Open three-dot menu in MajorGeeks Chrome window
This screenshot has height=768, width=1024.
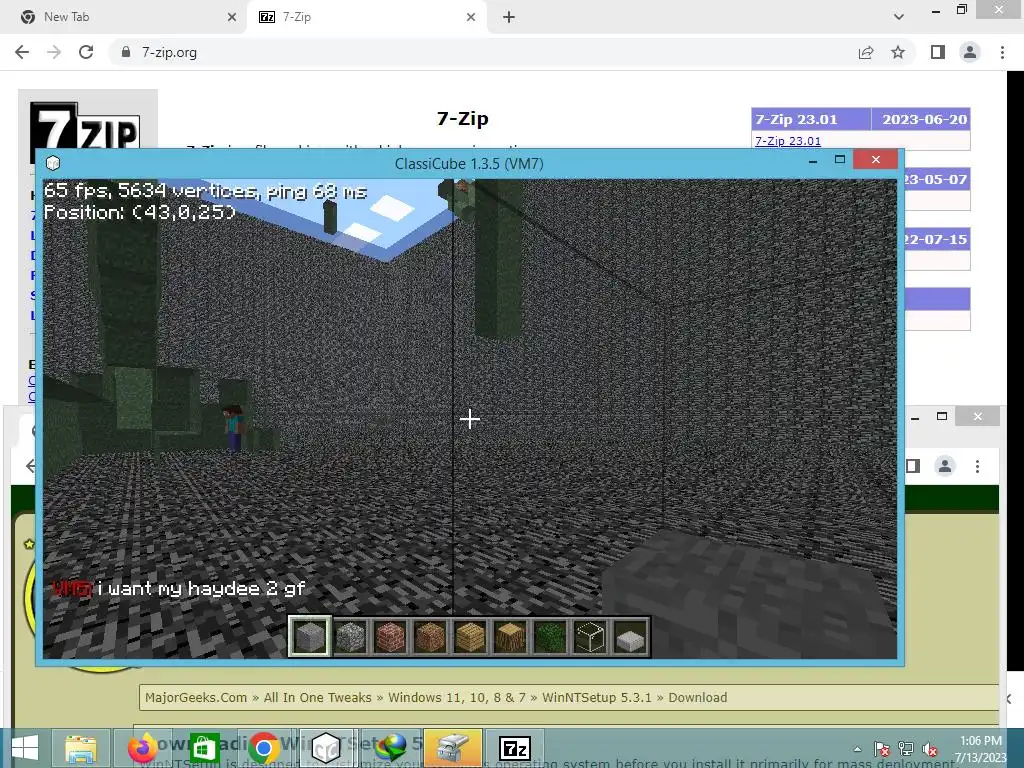point(978,466)
